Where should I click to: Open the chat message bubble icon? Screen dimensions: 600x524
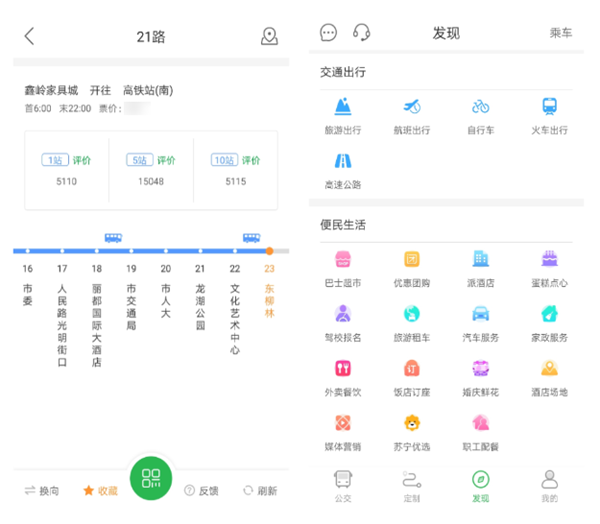(329, 33)
